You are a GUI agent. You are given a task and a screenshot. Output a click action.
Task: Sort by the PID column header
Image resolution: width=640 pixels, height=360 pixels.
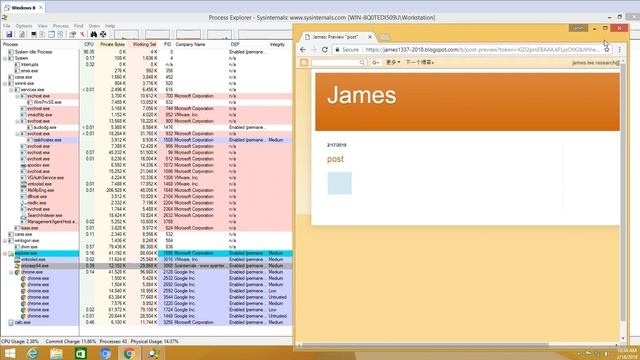coord(167,44)
